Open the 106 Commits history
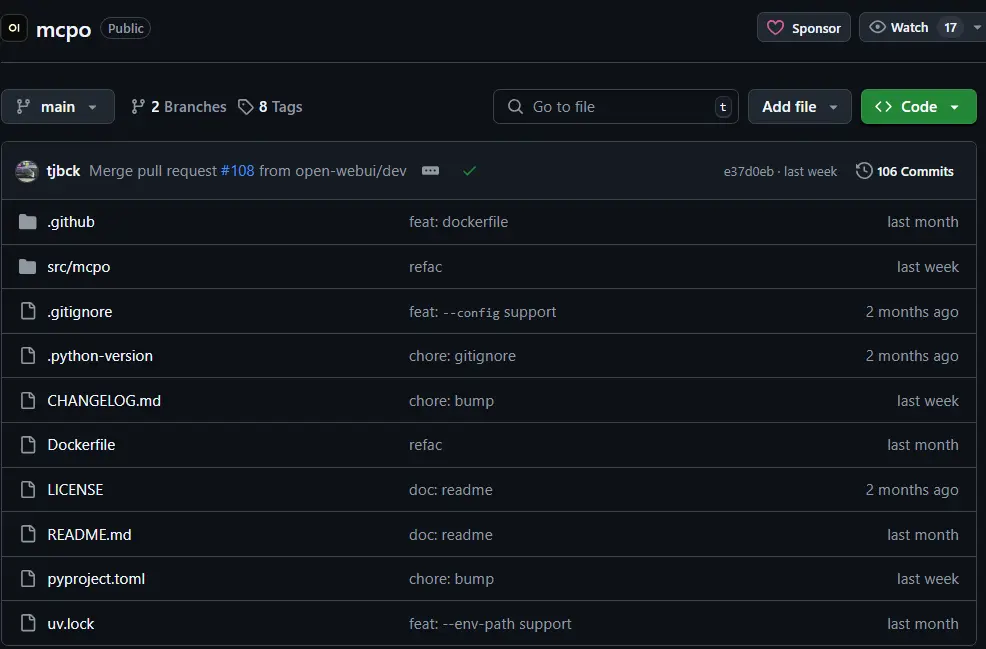The height and width of the screenshot is (649, 986). [905, 171]
